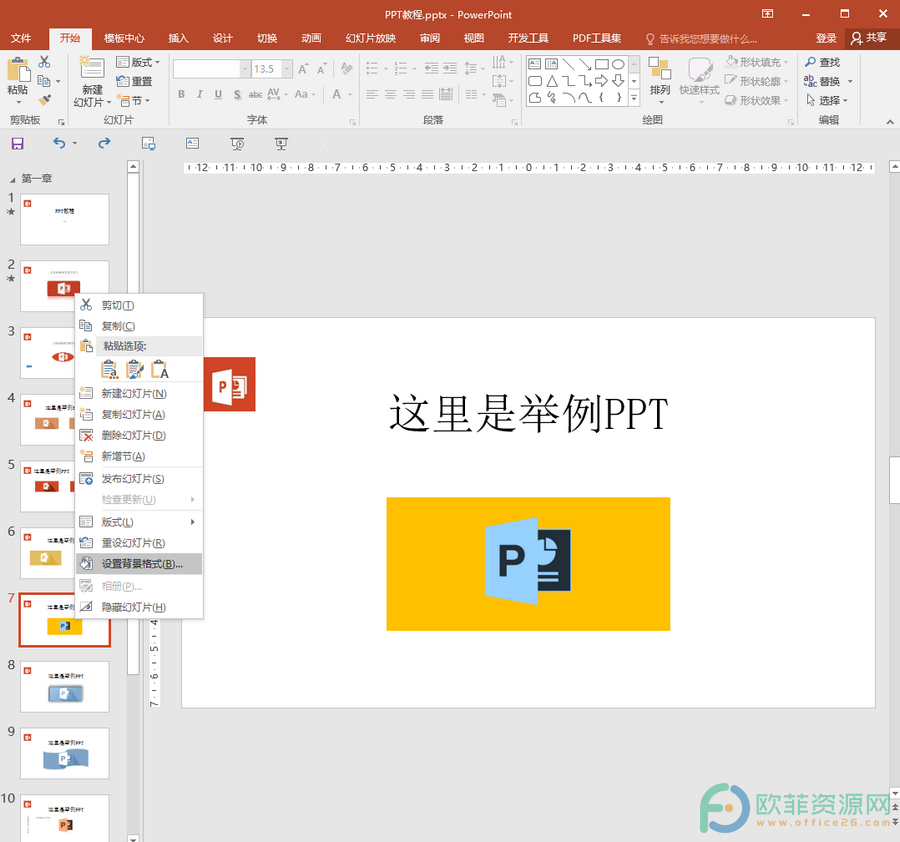Open the Layout (版式) dropdown in ribbon
Image resolution: width=900 pixels, height=842 pixels.
(138, 62)
